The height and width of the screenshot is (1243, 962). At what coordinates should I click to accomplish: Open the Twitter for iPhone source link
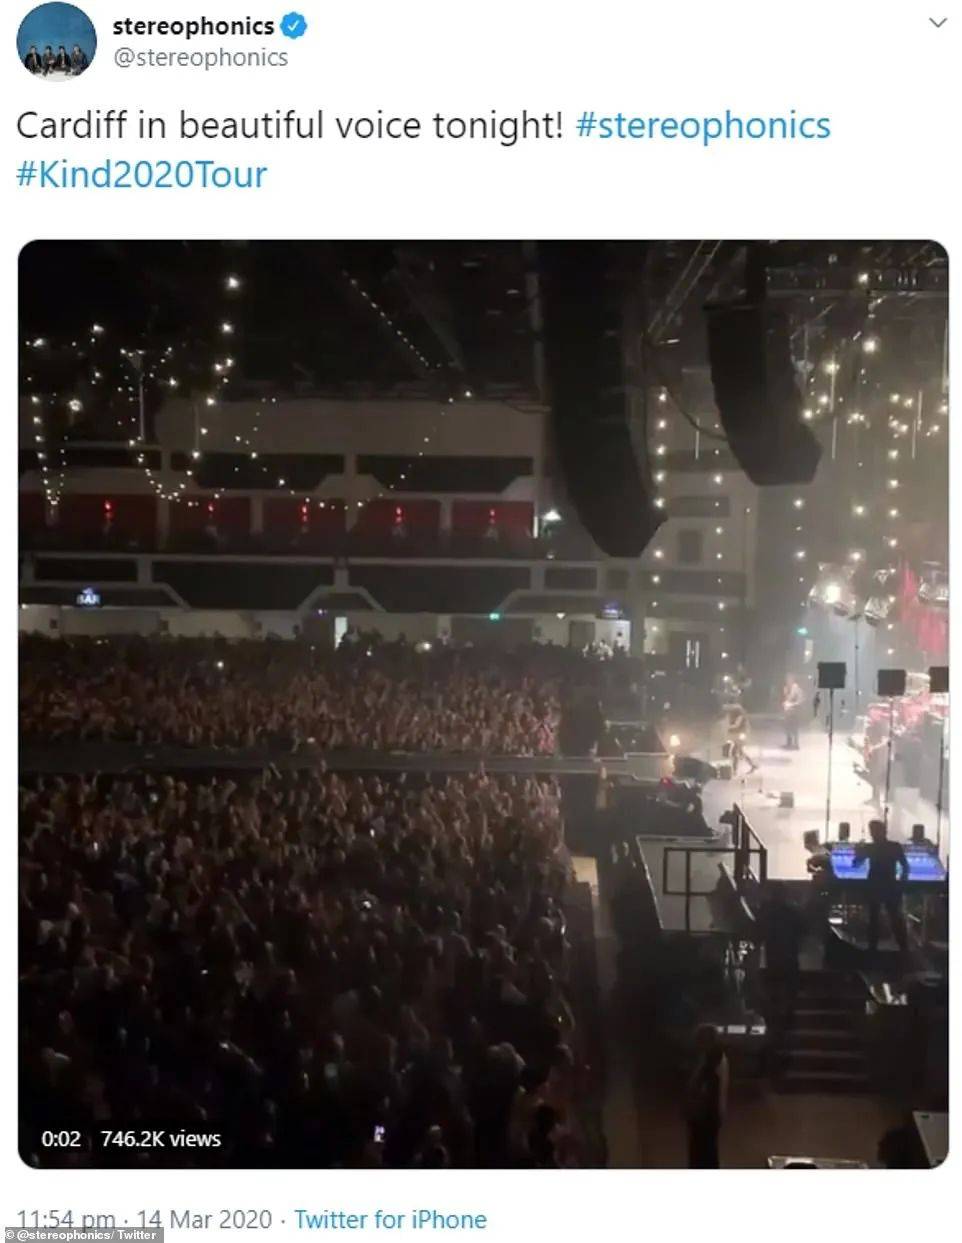[x=390, y=1219]
